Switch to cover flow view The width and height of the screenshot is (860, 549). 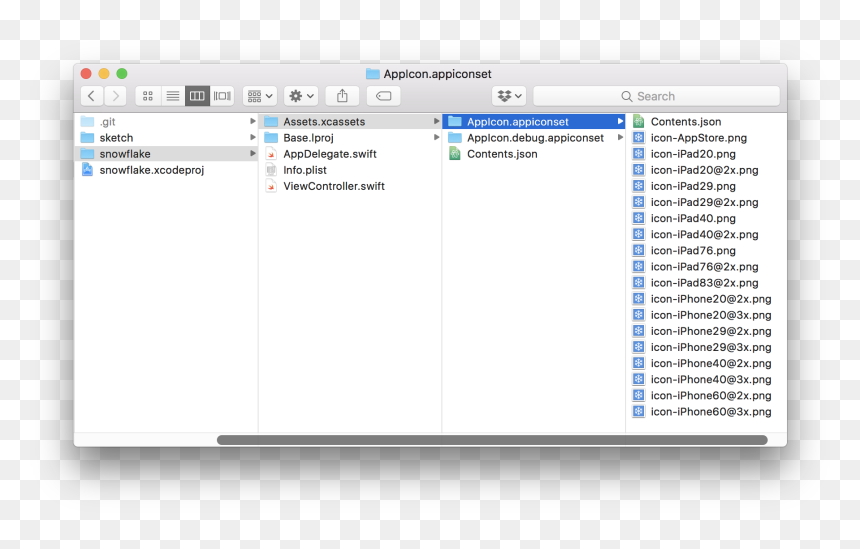[x=222, y=96]
